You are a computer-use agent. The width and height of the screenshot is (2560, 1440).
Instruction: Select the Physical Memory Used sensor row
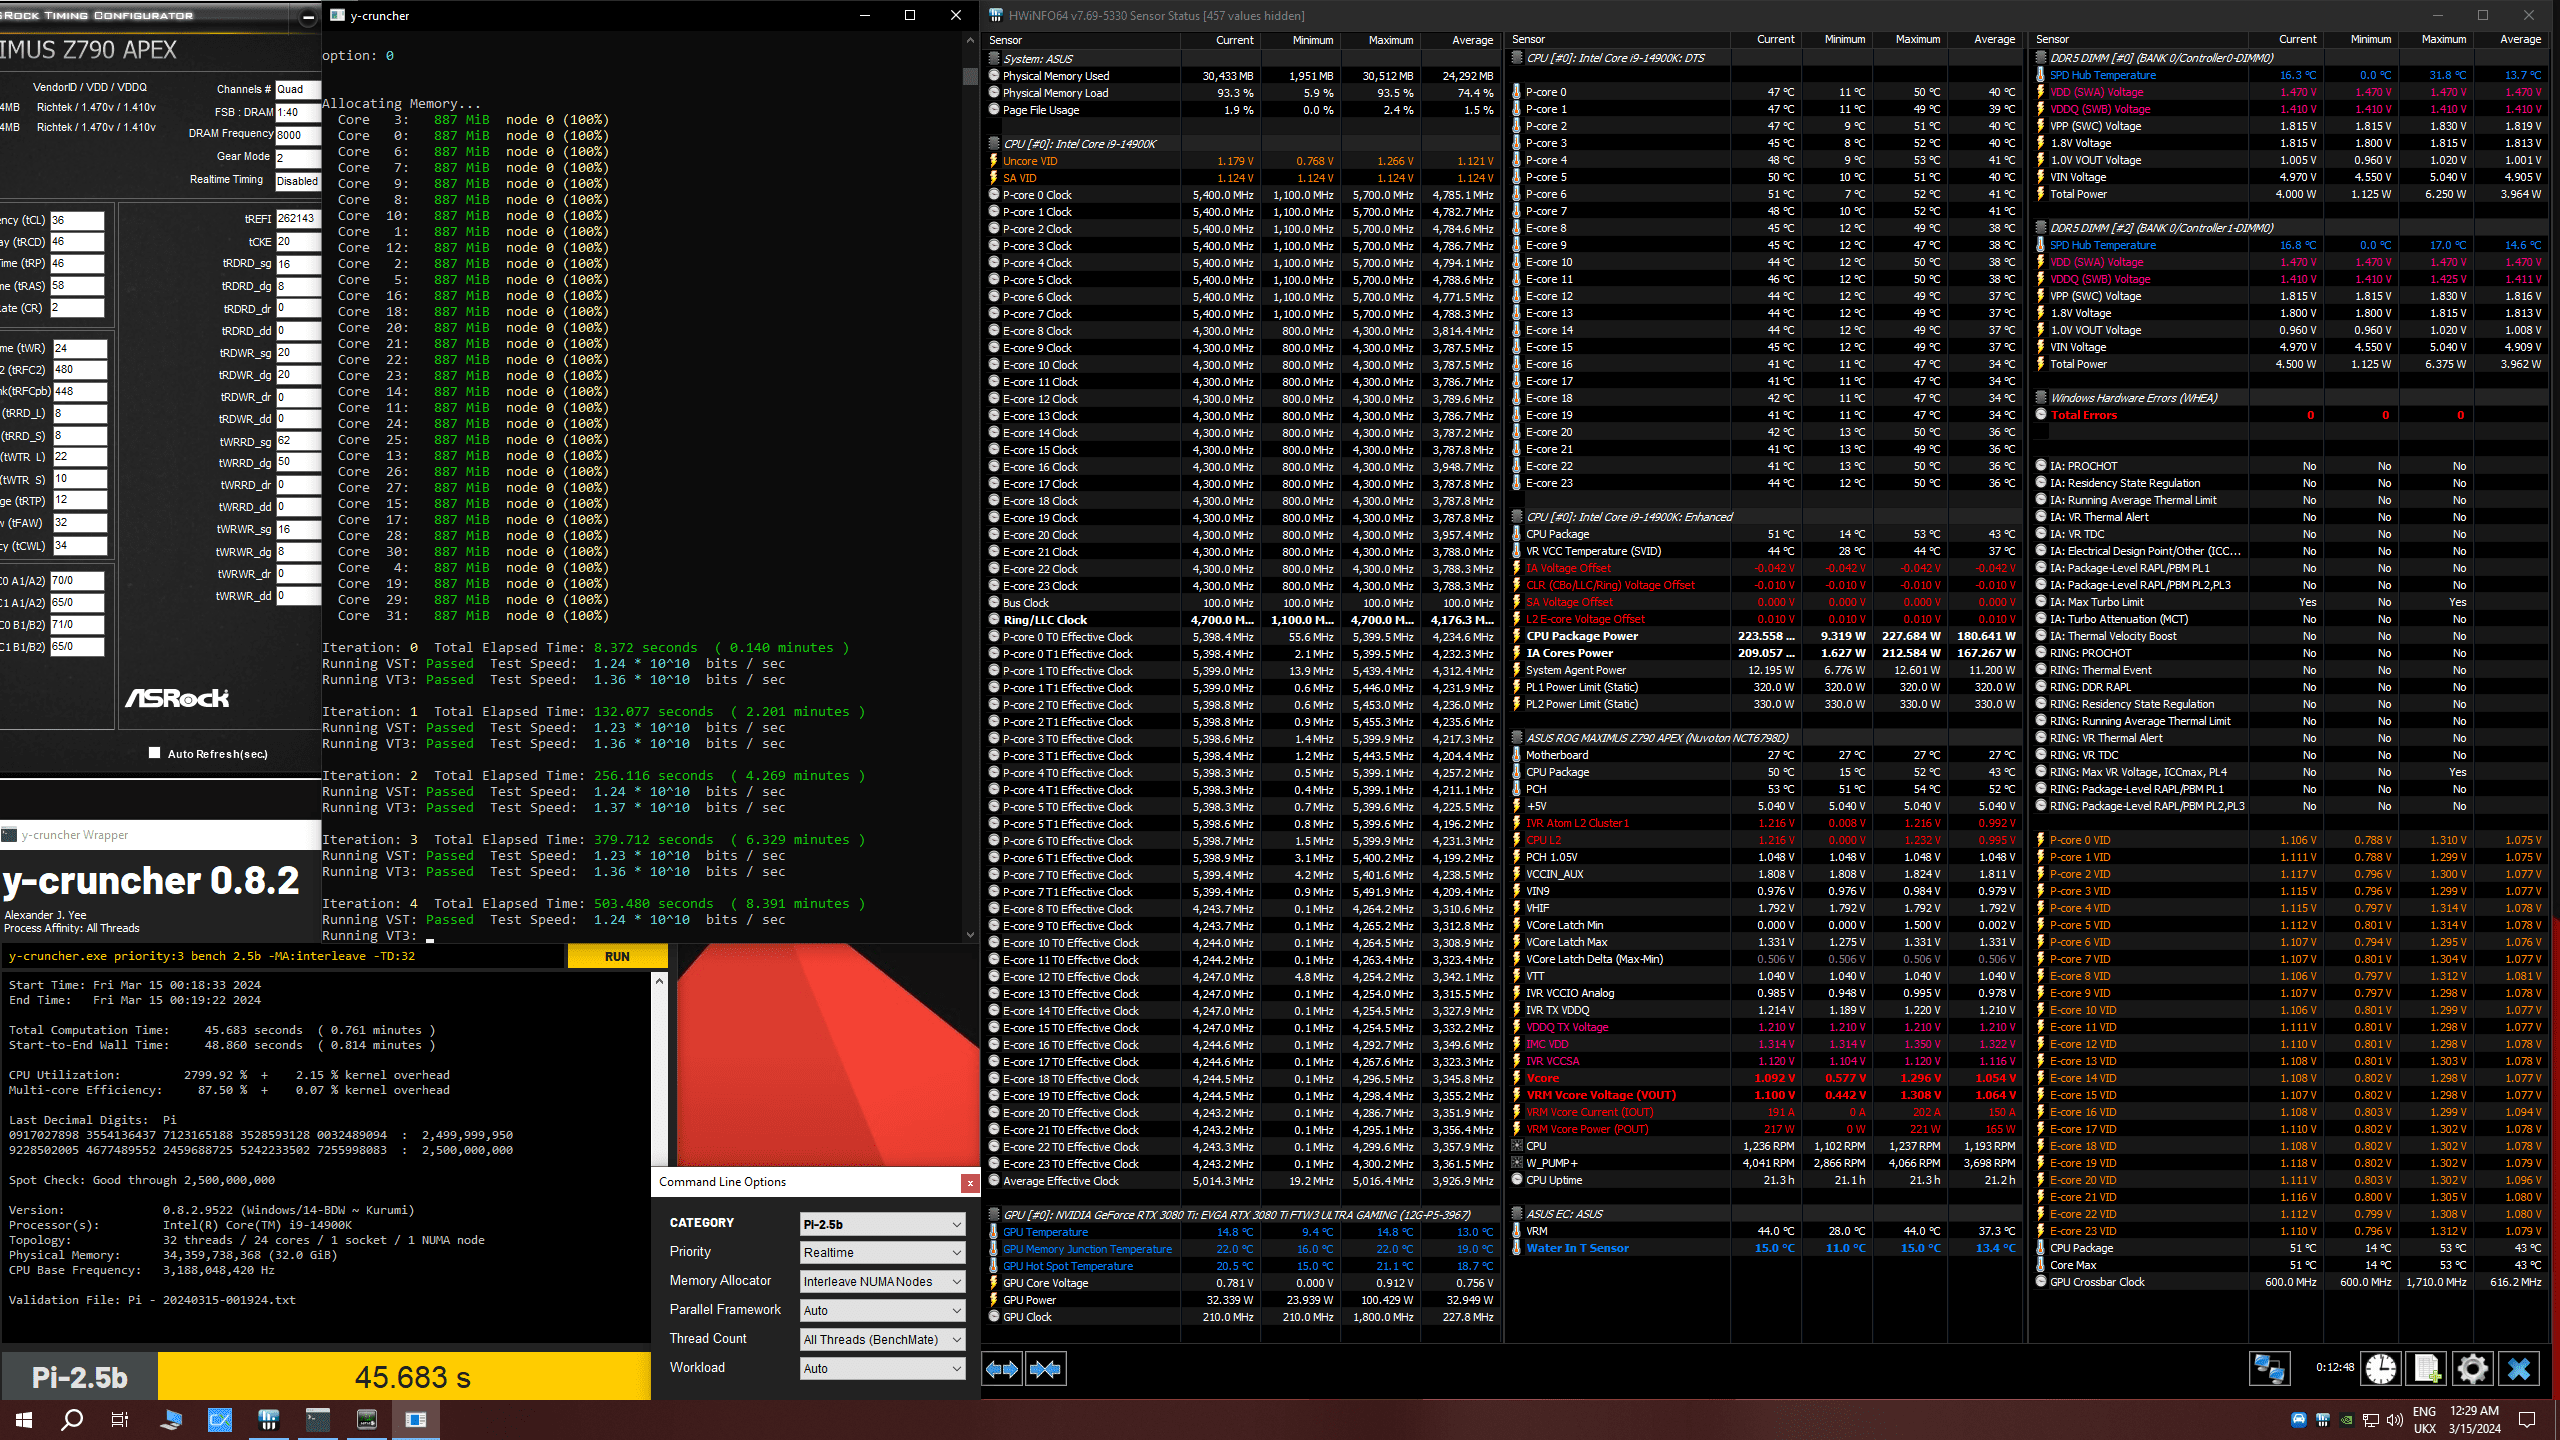click(x=1241, y=76)
